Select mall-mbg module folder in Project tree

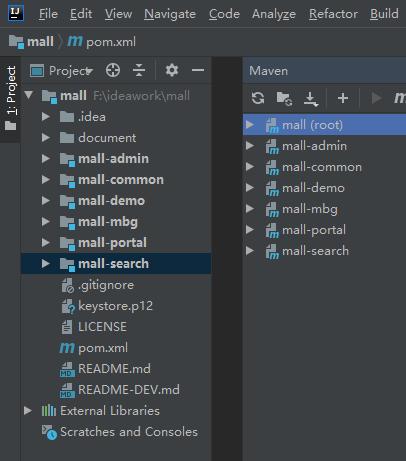click(116, 222)
